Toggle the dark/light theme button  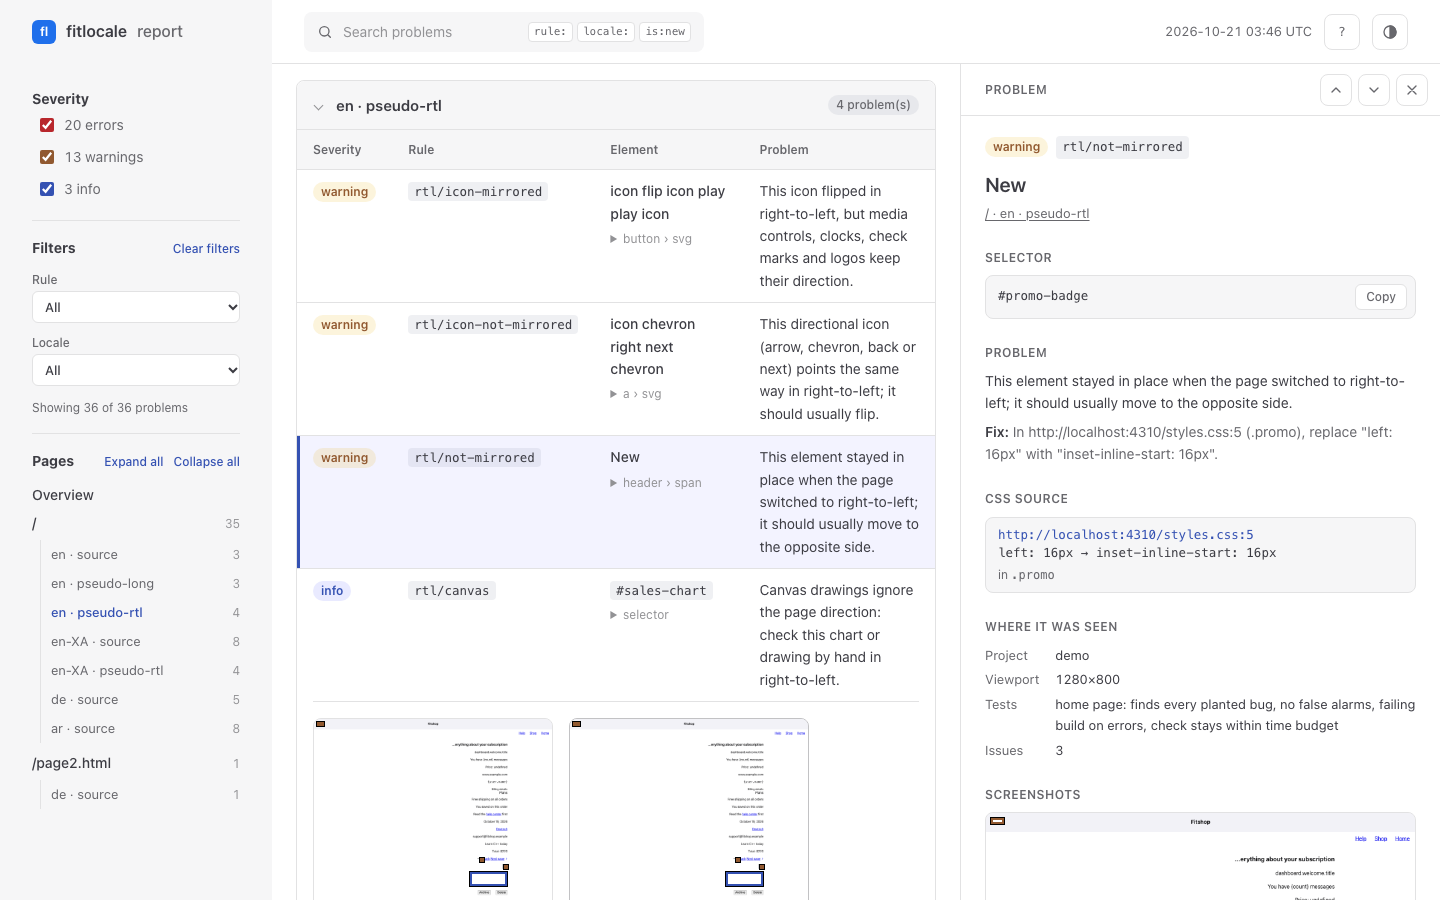(1390, 32)
